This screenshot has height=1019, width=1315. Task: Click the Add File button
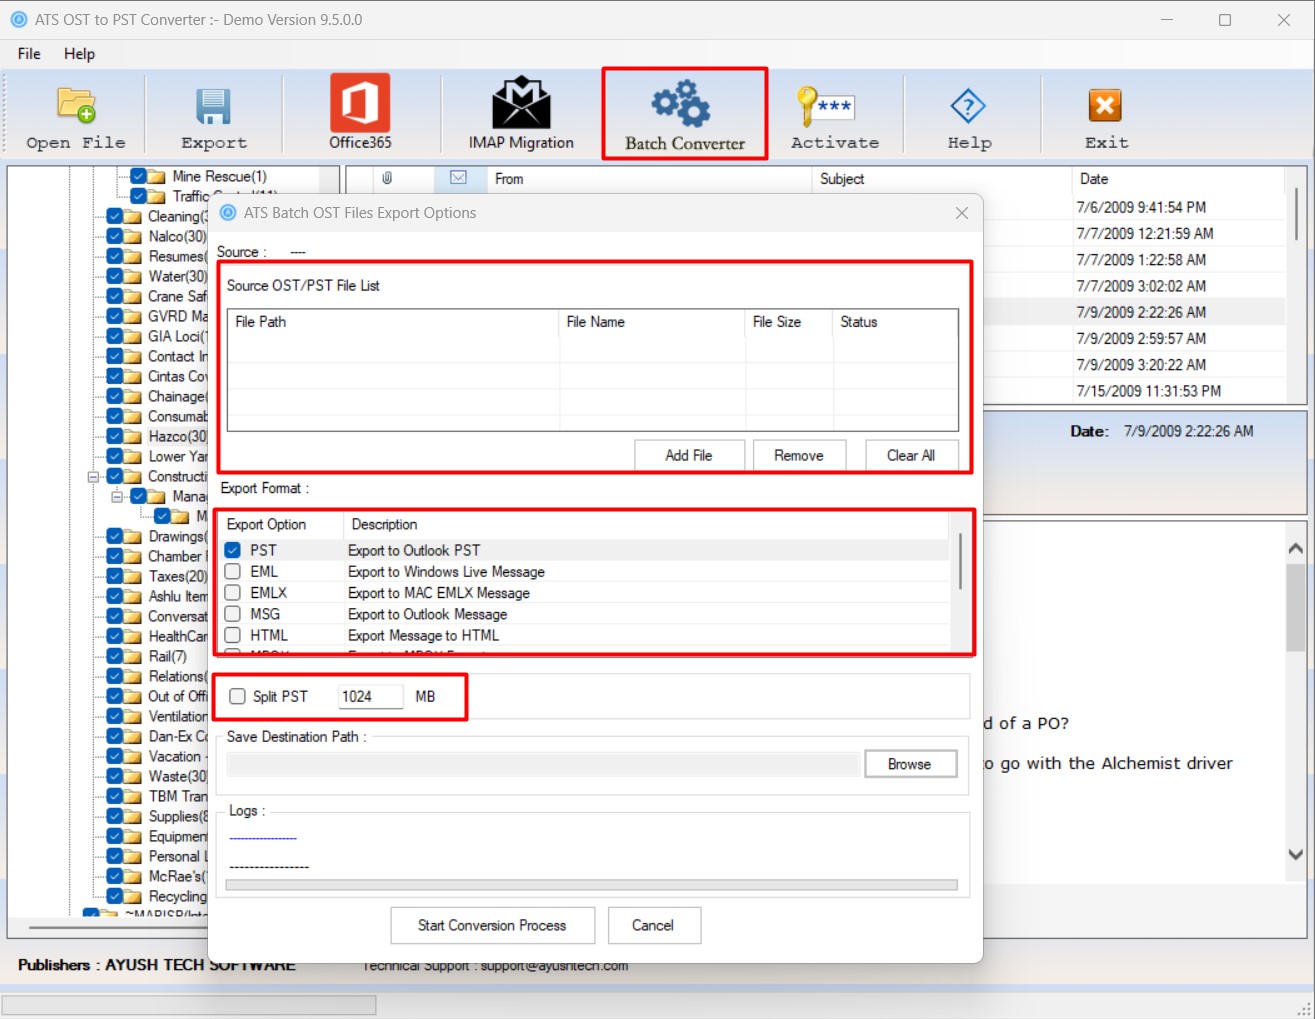tap(689, 455)
